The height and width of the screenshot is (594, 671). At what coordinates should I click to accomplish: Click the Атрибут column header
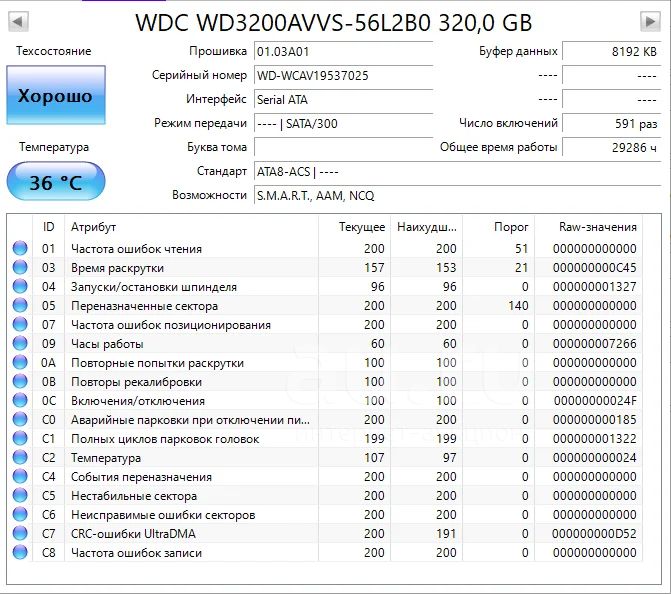click(191, 227)
